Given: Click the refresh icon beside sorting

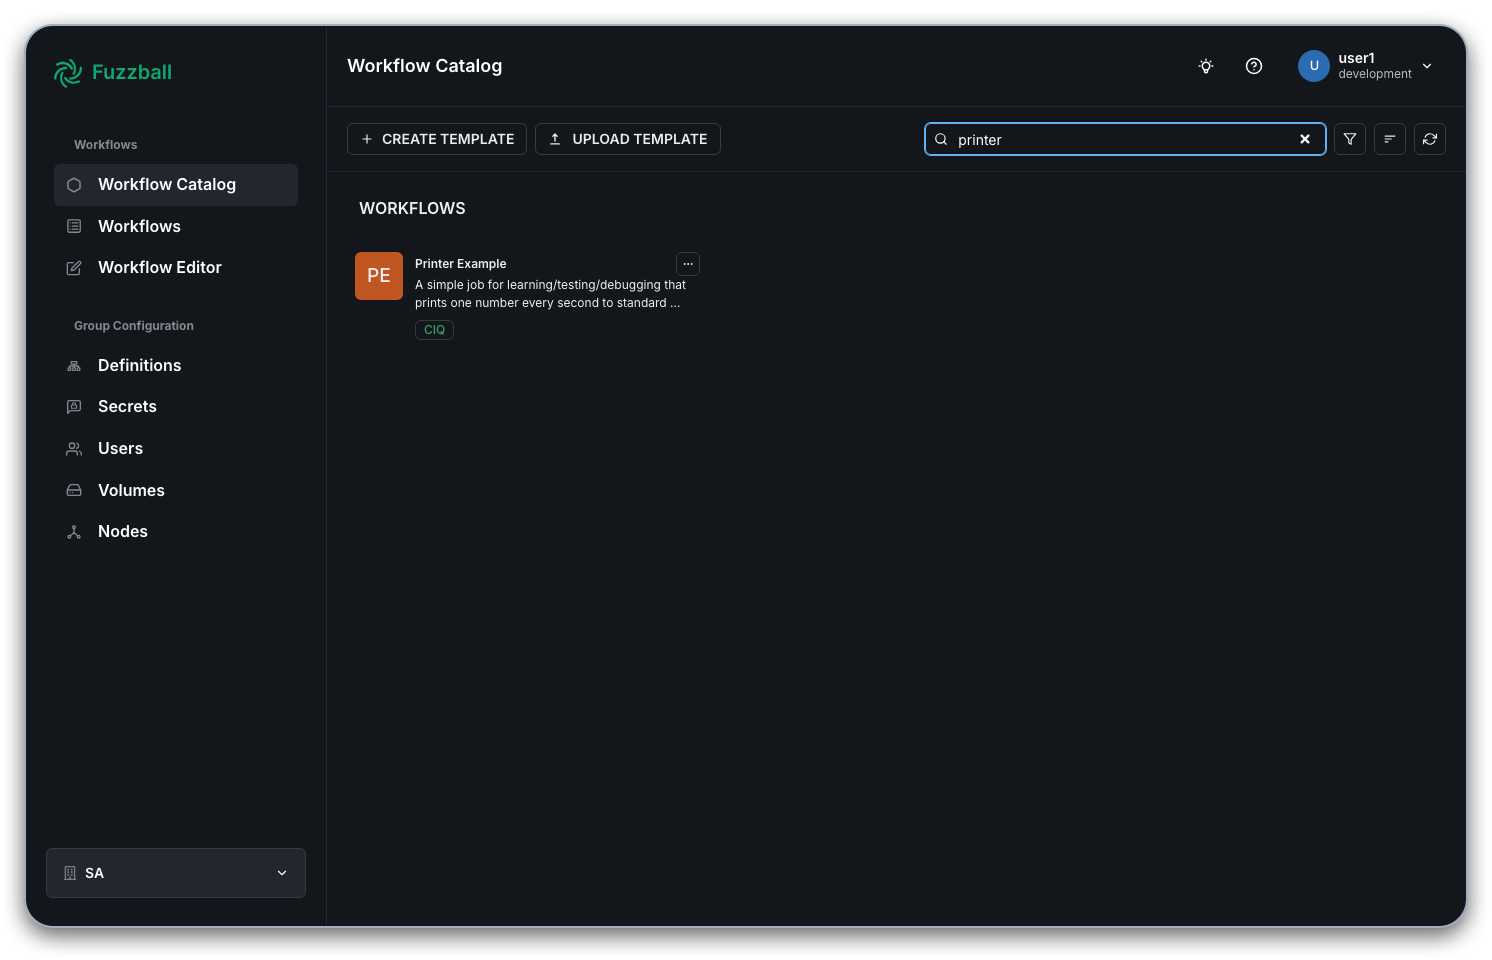Looking at the screenshot, I should pos(1429,139).
